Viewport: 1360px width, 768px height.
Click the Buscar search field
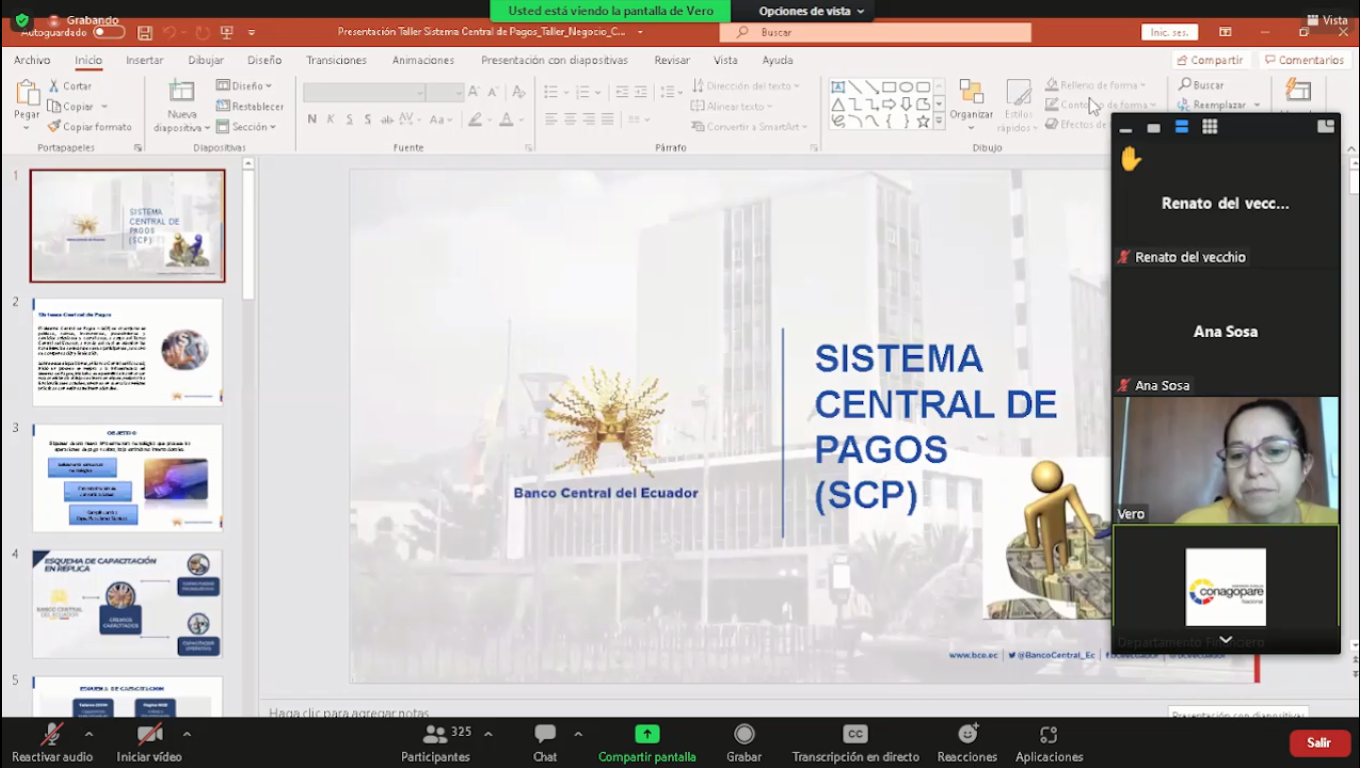(875, 33)
